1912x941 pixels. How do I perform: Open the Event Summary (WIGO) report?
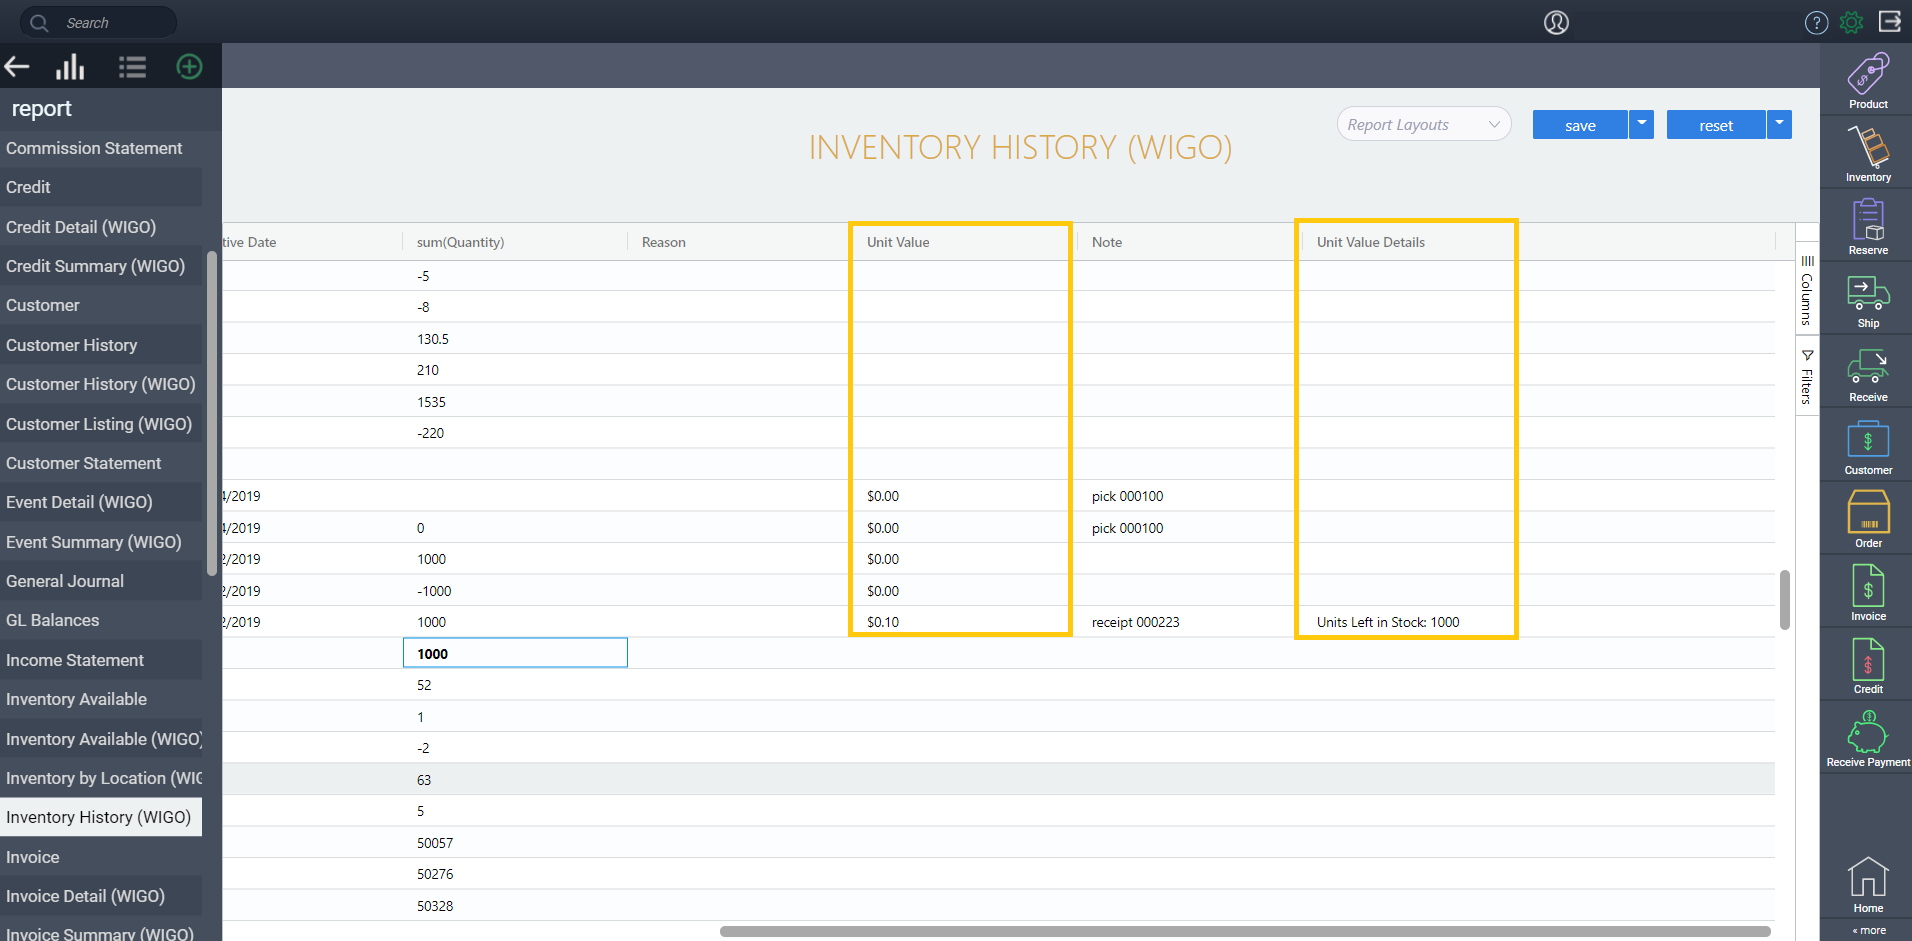click(101, 542)
